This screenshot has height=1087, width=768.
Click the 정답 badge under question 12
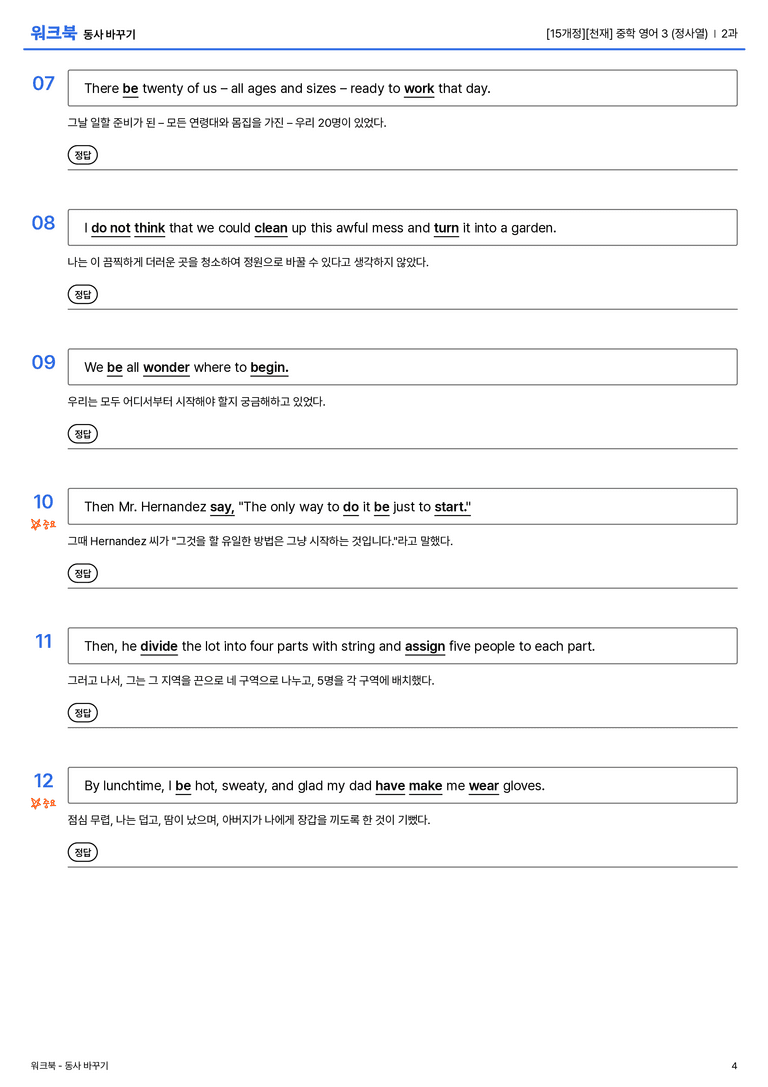tap(82, 852)
